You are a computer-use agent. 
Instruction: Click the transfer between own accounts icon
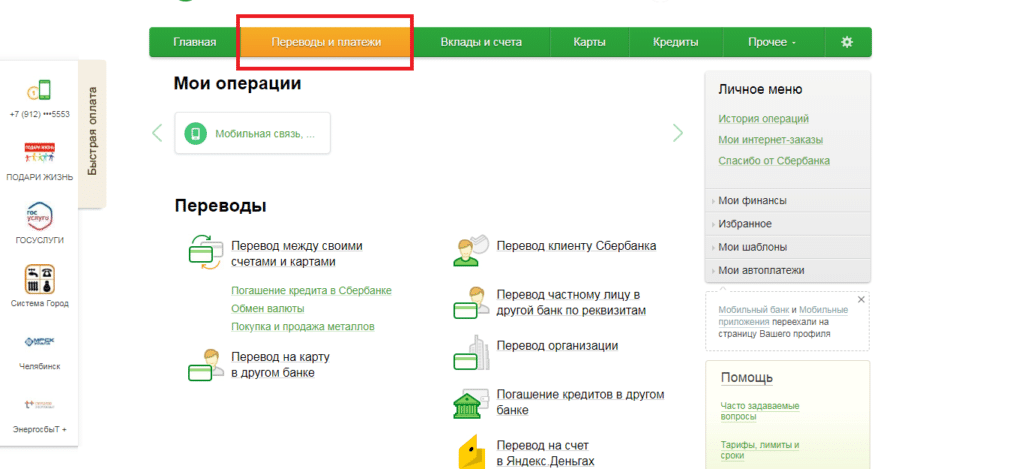click(x=205, y=253)
